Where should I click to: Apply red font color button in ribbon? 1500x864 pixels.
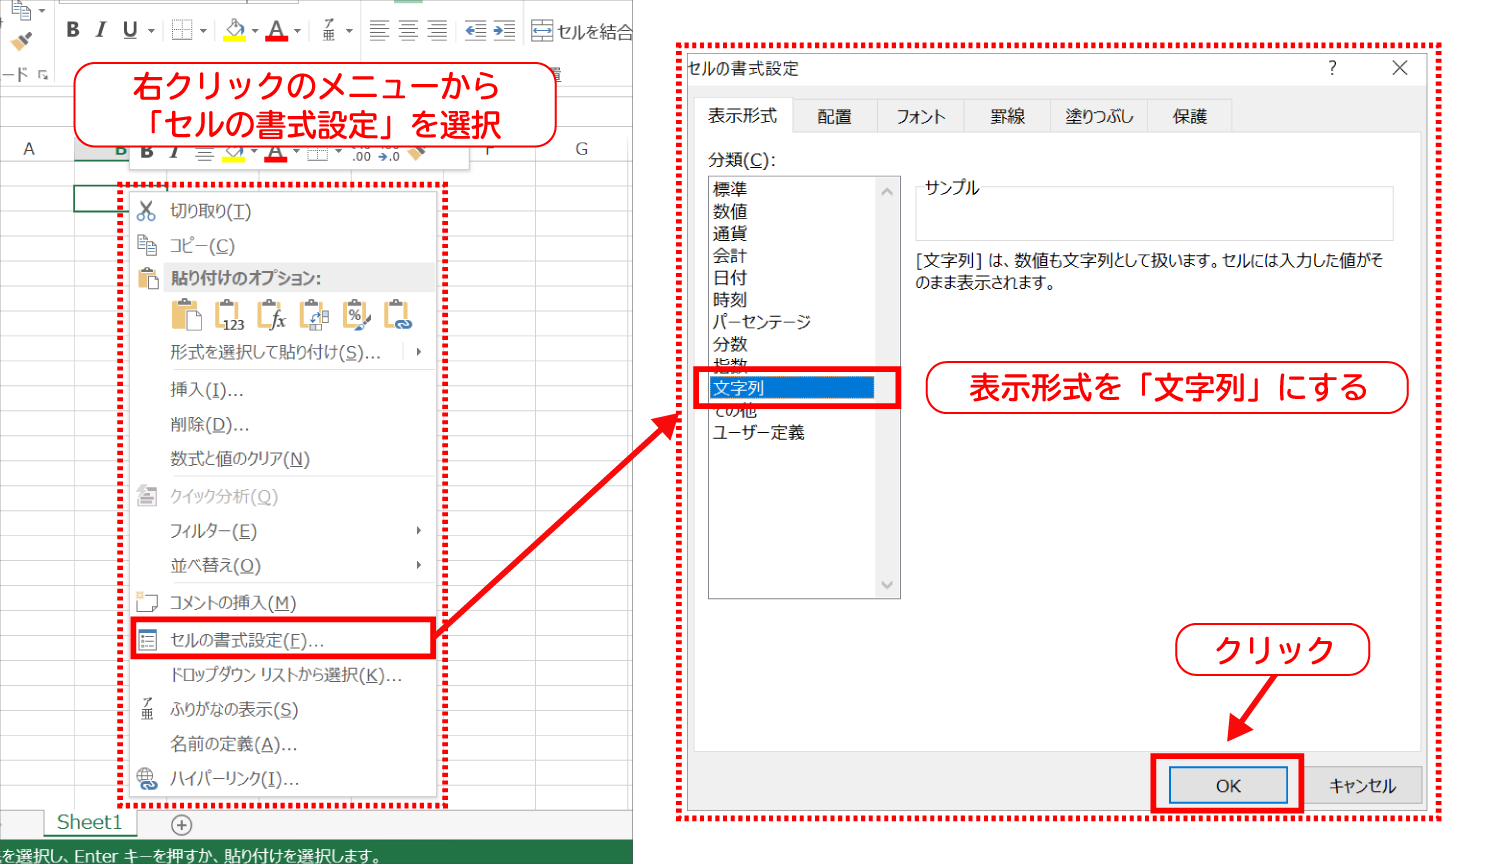point(277,31)
